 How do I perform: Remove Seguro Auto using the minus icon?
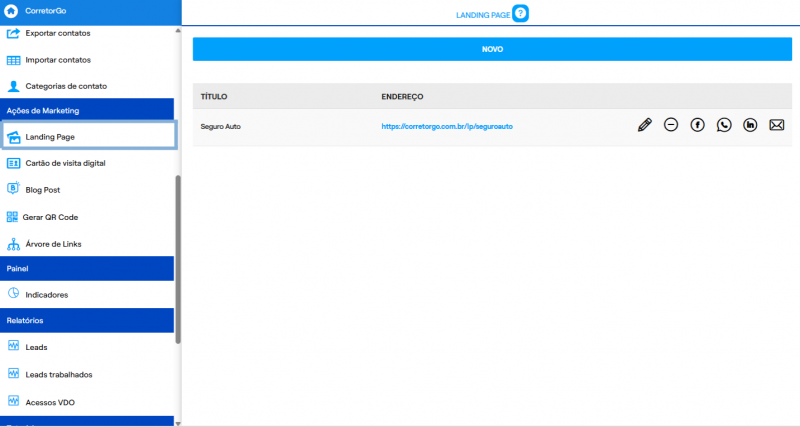(x=671, y=124)
